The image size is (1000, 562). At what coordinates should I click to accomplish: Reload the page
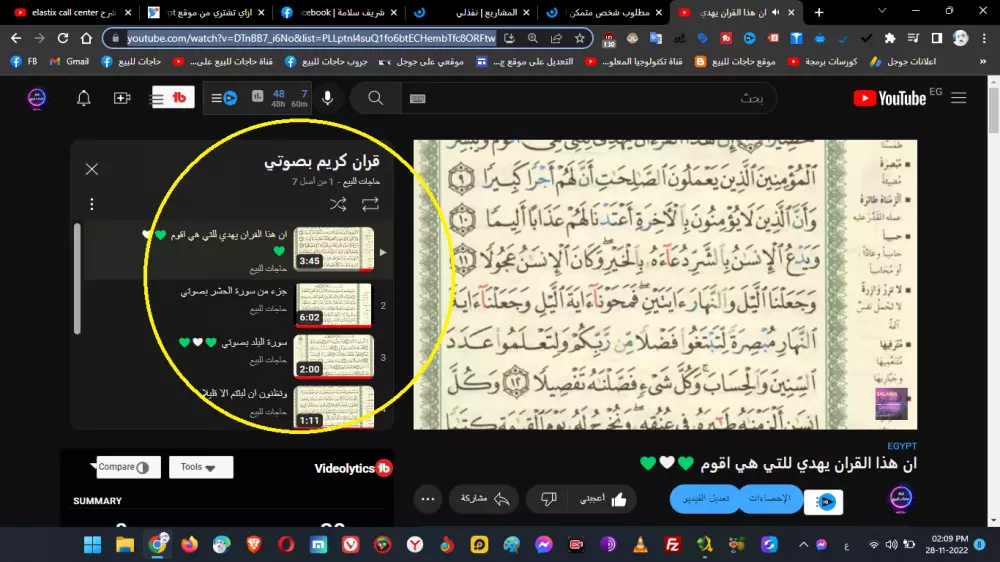pos(62,38)
